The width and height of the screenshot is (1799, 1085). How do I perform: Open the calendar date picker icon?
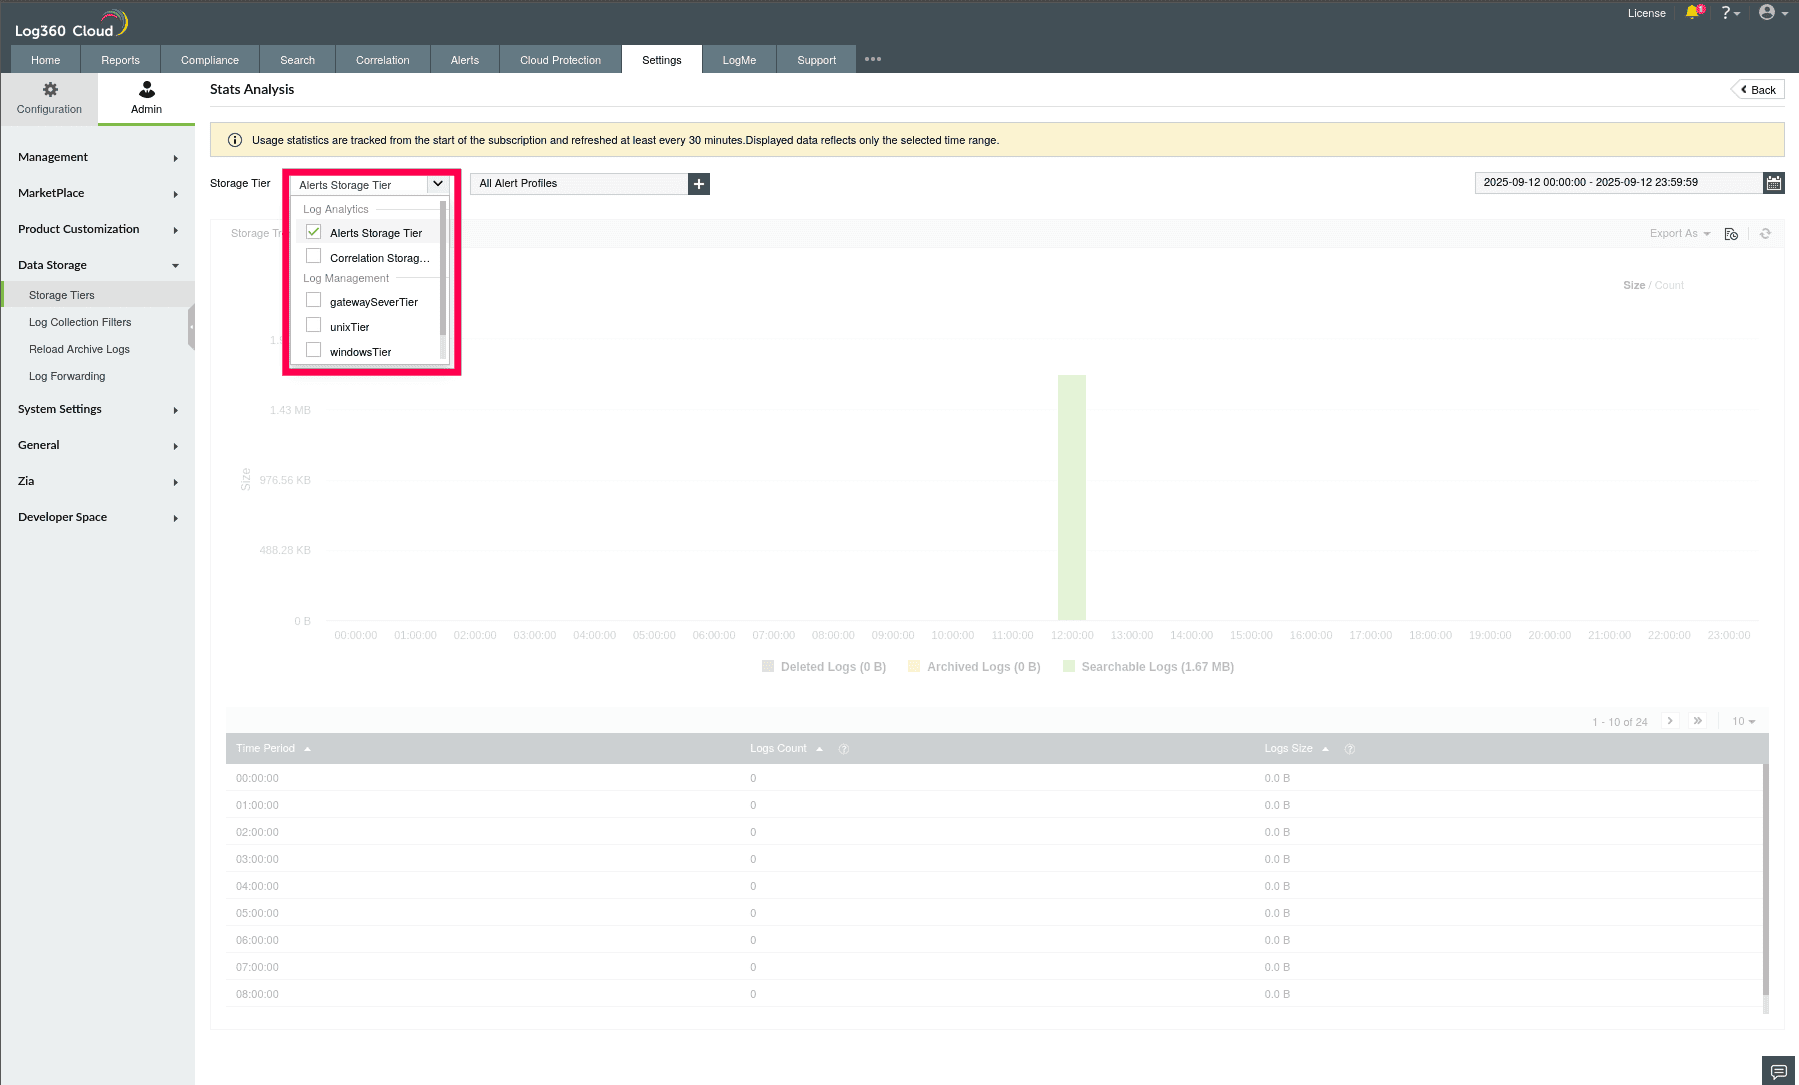pyautogui.click(x=1774, y=183)
